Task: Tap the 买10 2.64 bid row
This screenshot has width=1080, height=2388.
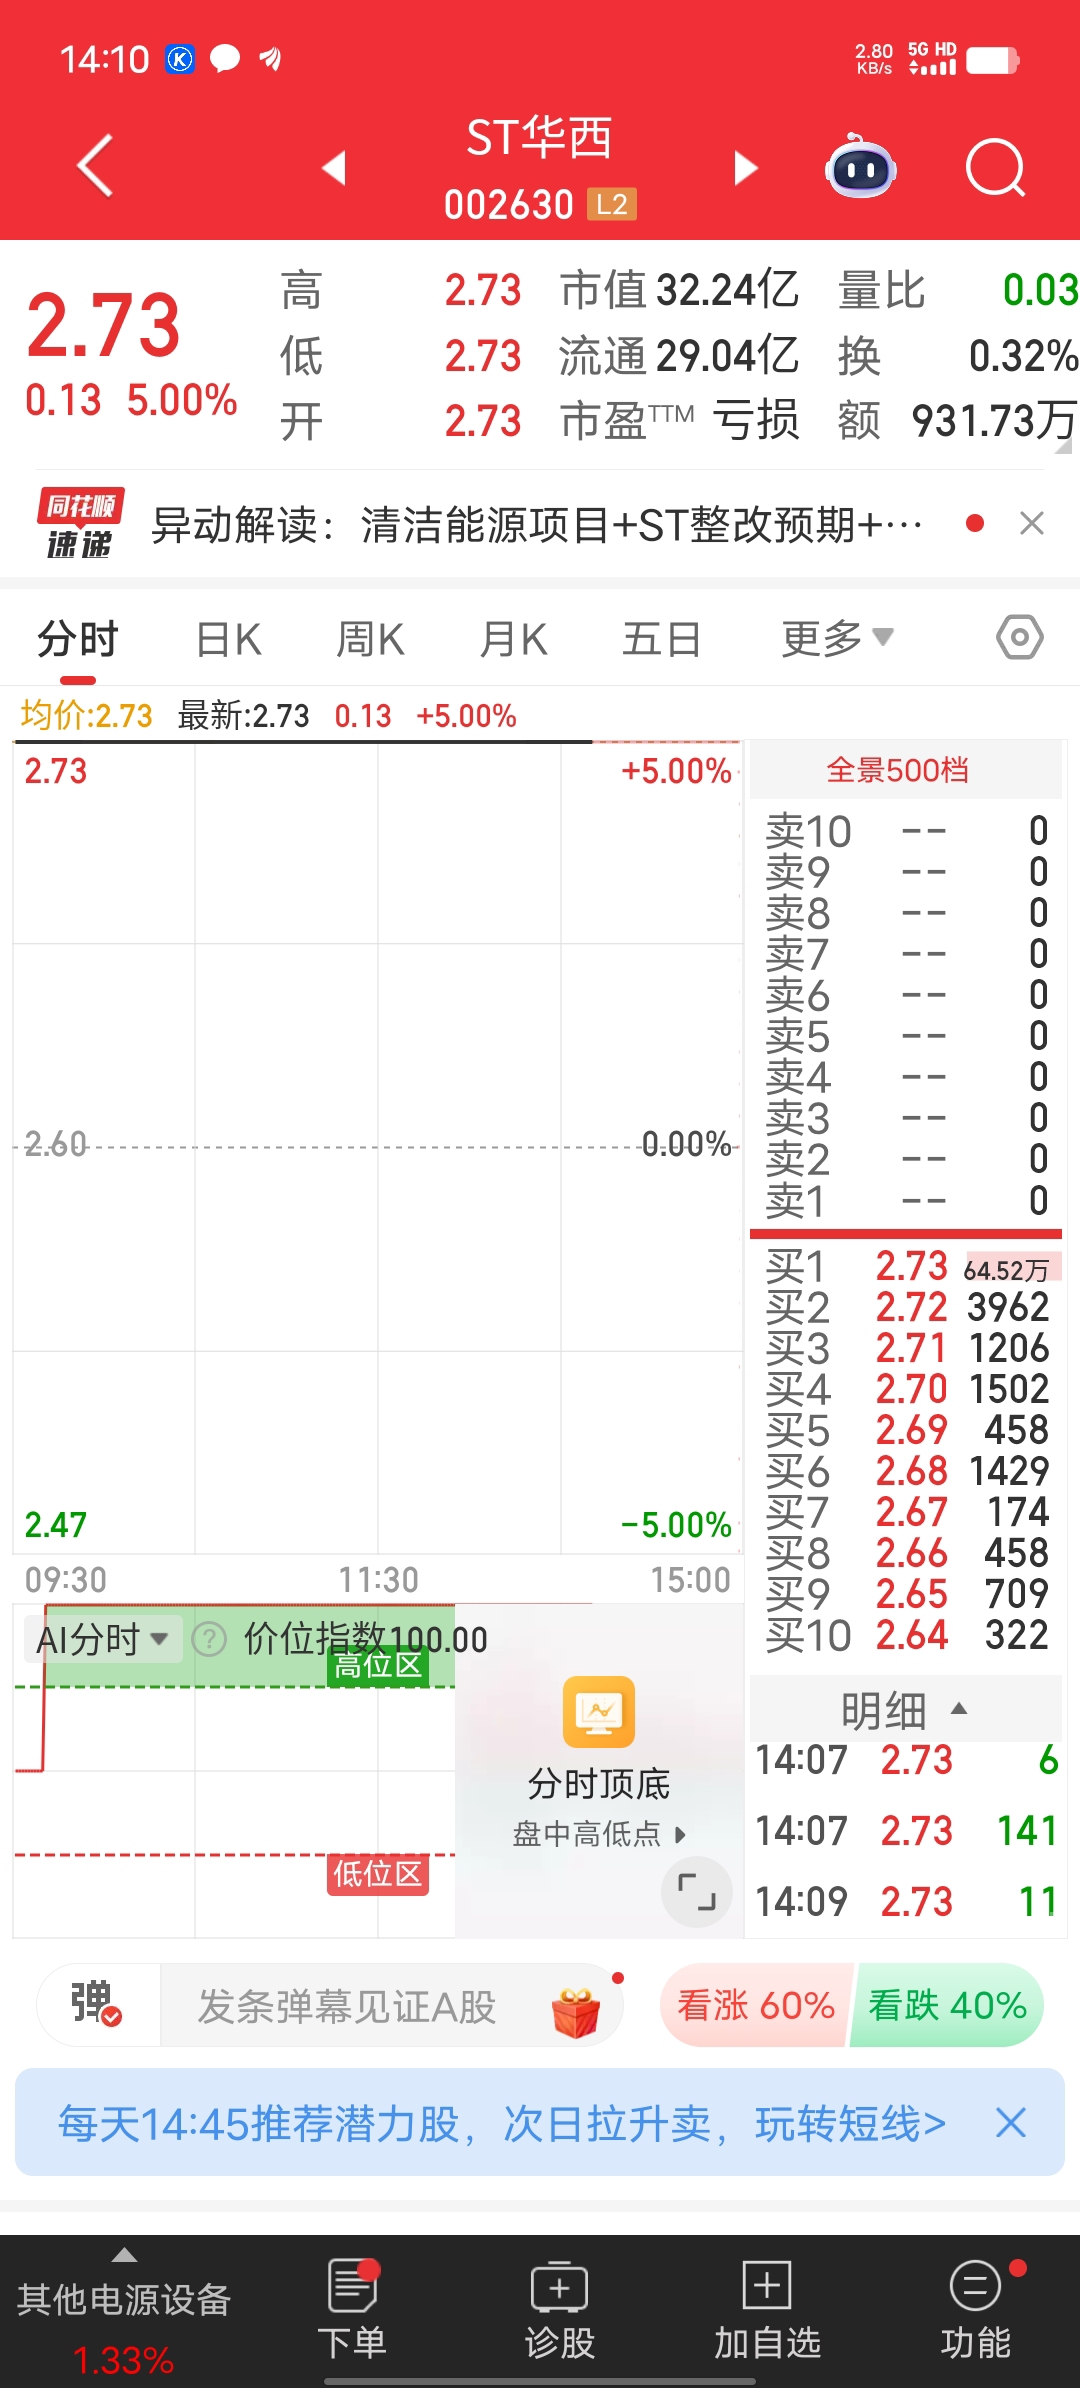Action: 905,1635
